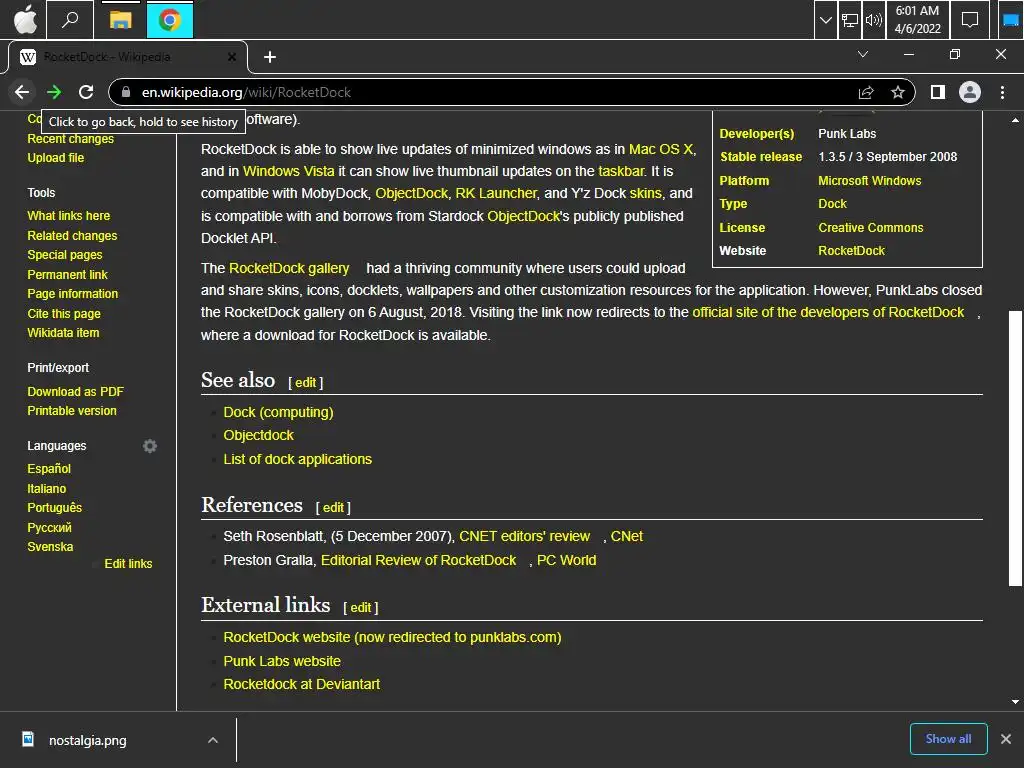Edit the See also section
The image size is (1024, 768).
pyautogui.click(x=306, y=383)
